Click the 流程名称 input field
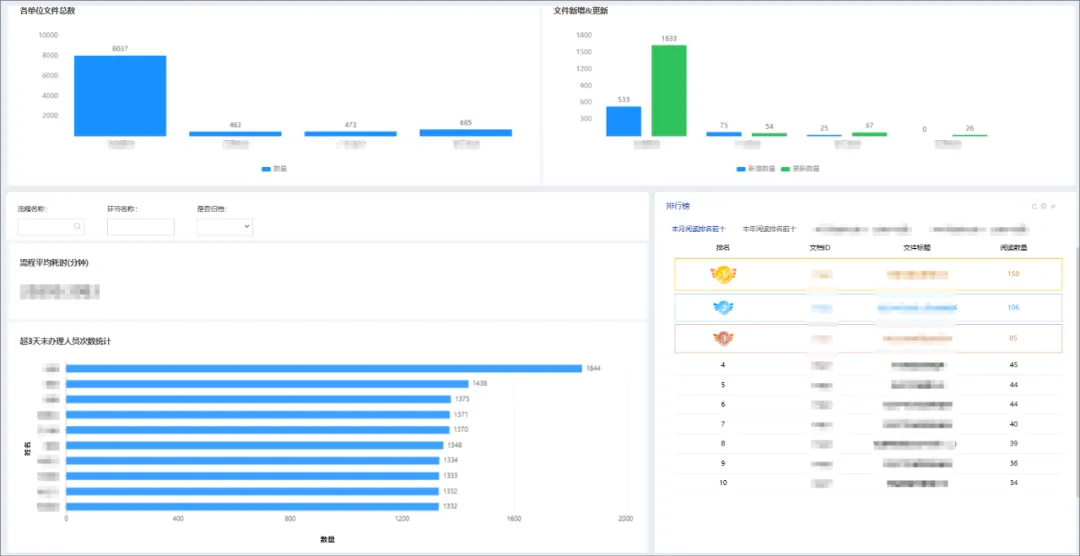The width and height of the screenshot is (1080, 556). 51,227
